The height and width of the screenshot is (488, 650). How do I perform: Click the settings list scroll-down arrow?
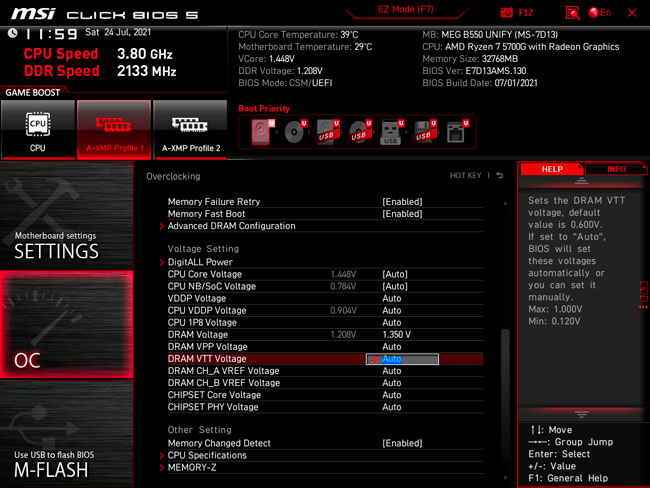(x=505, y=478)
